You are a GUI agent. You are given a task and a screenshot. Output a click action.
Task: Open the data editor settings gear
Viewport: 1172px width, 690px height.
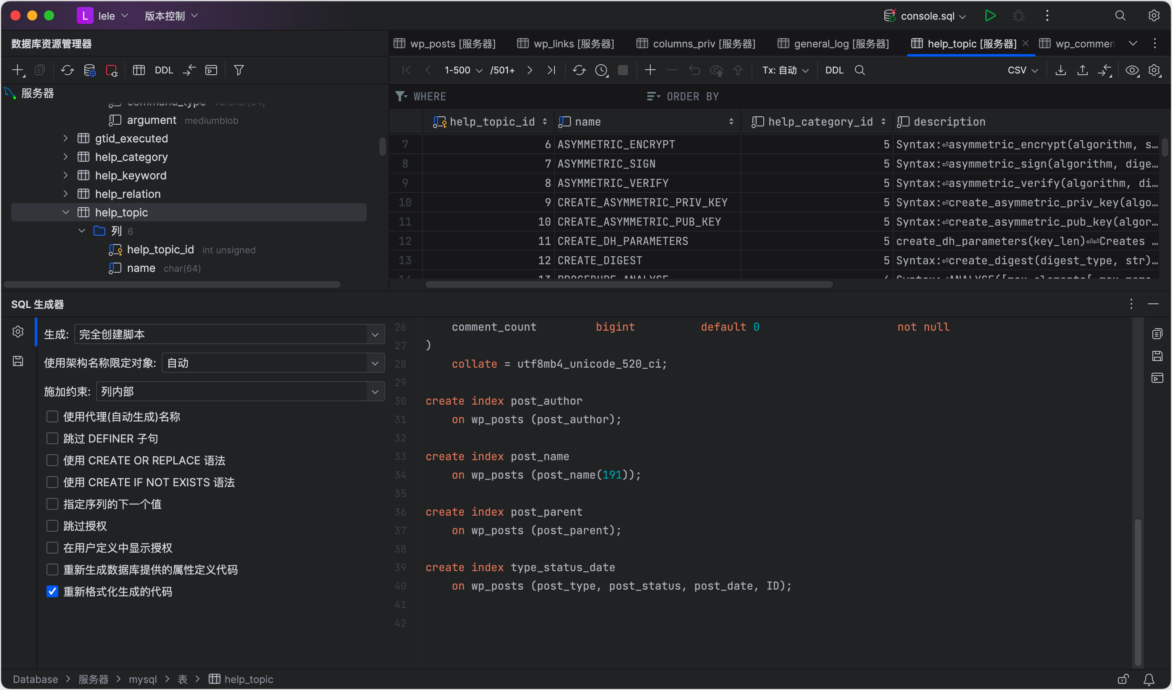click(1154, 70)
